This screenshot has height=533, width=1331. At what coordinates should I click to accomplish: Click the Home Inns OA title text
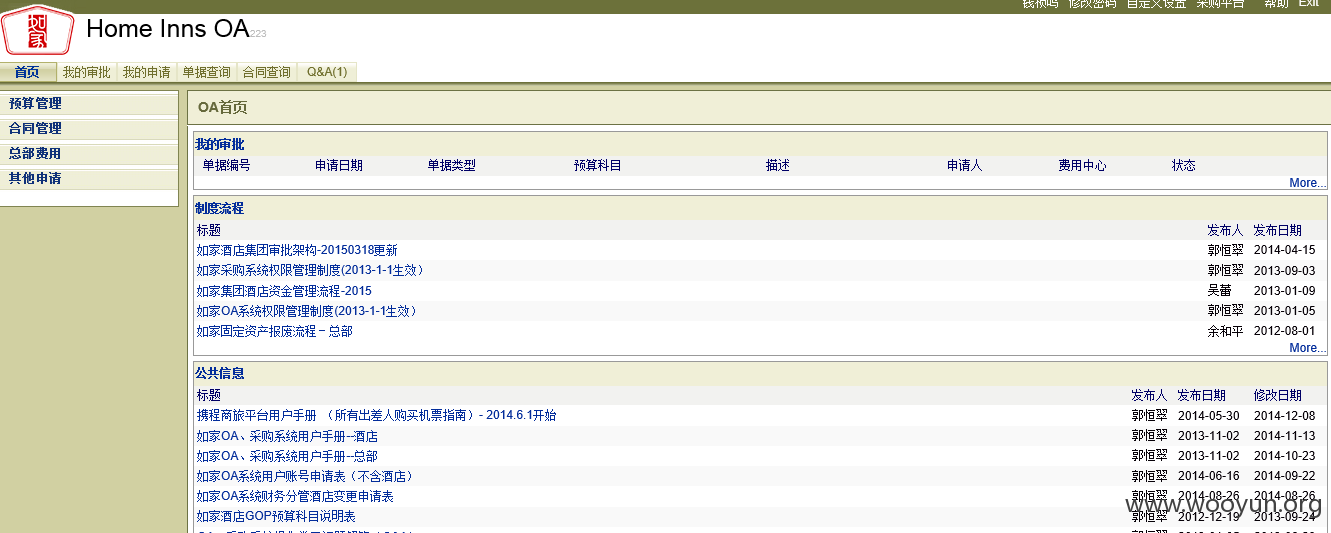point(167,29)
